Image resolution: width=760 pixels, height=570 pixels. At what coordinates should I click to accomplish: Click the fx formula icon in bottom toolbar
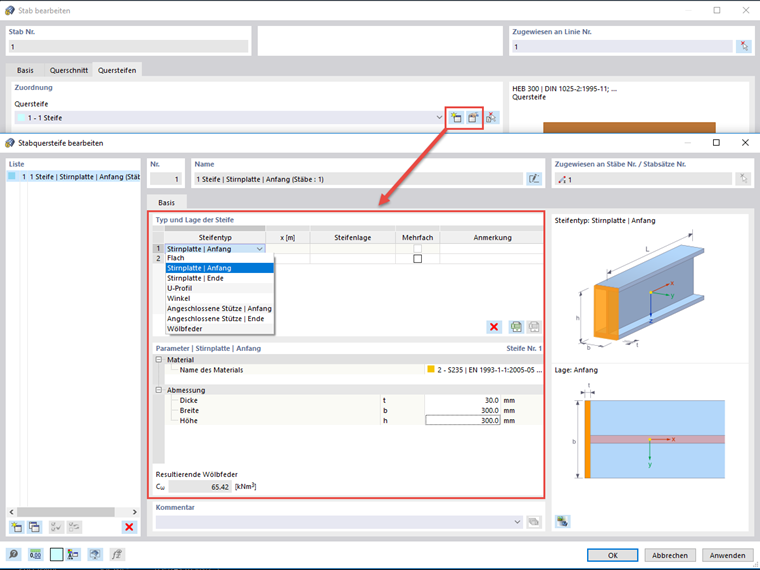(x=117, y=554)
